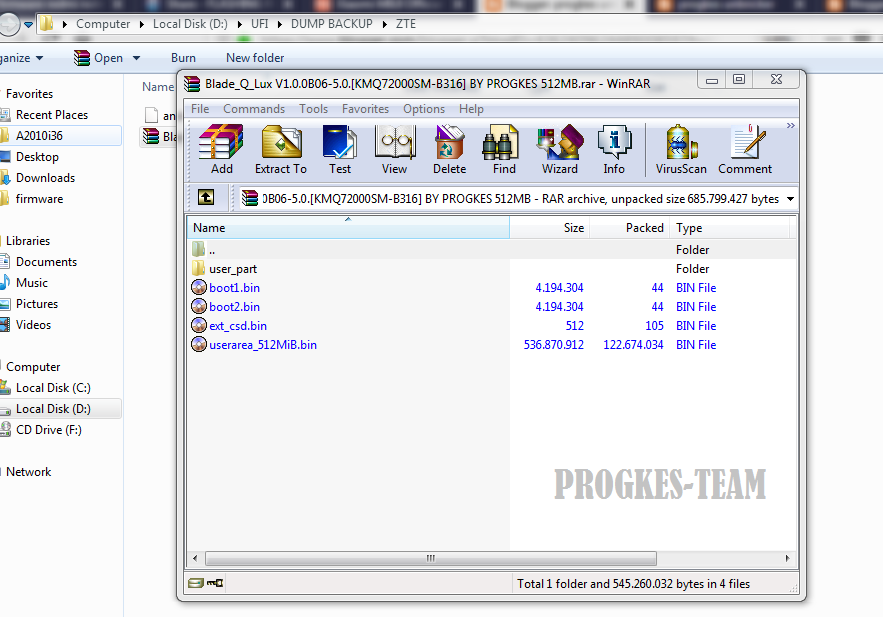
Task: Expand arrow after ZTE... before ZTE breadcrumb
Action: (x=385, y=24)
